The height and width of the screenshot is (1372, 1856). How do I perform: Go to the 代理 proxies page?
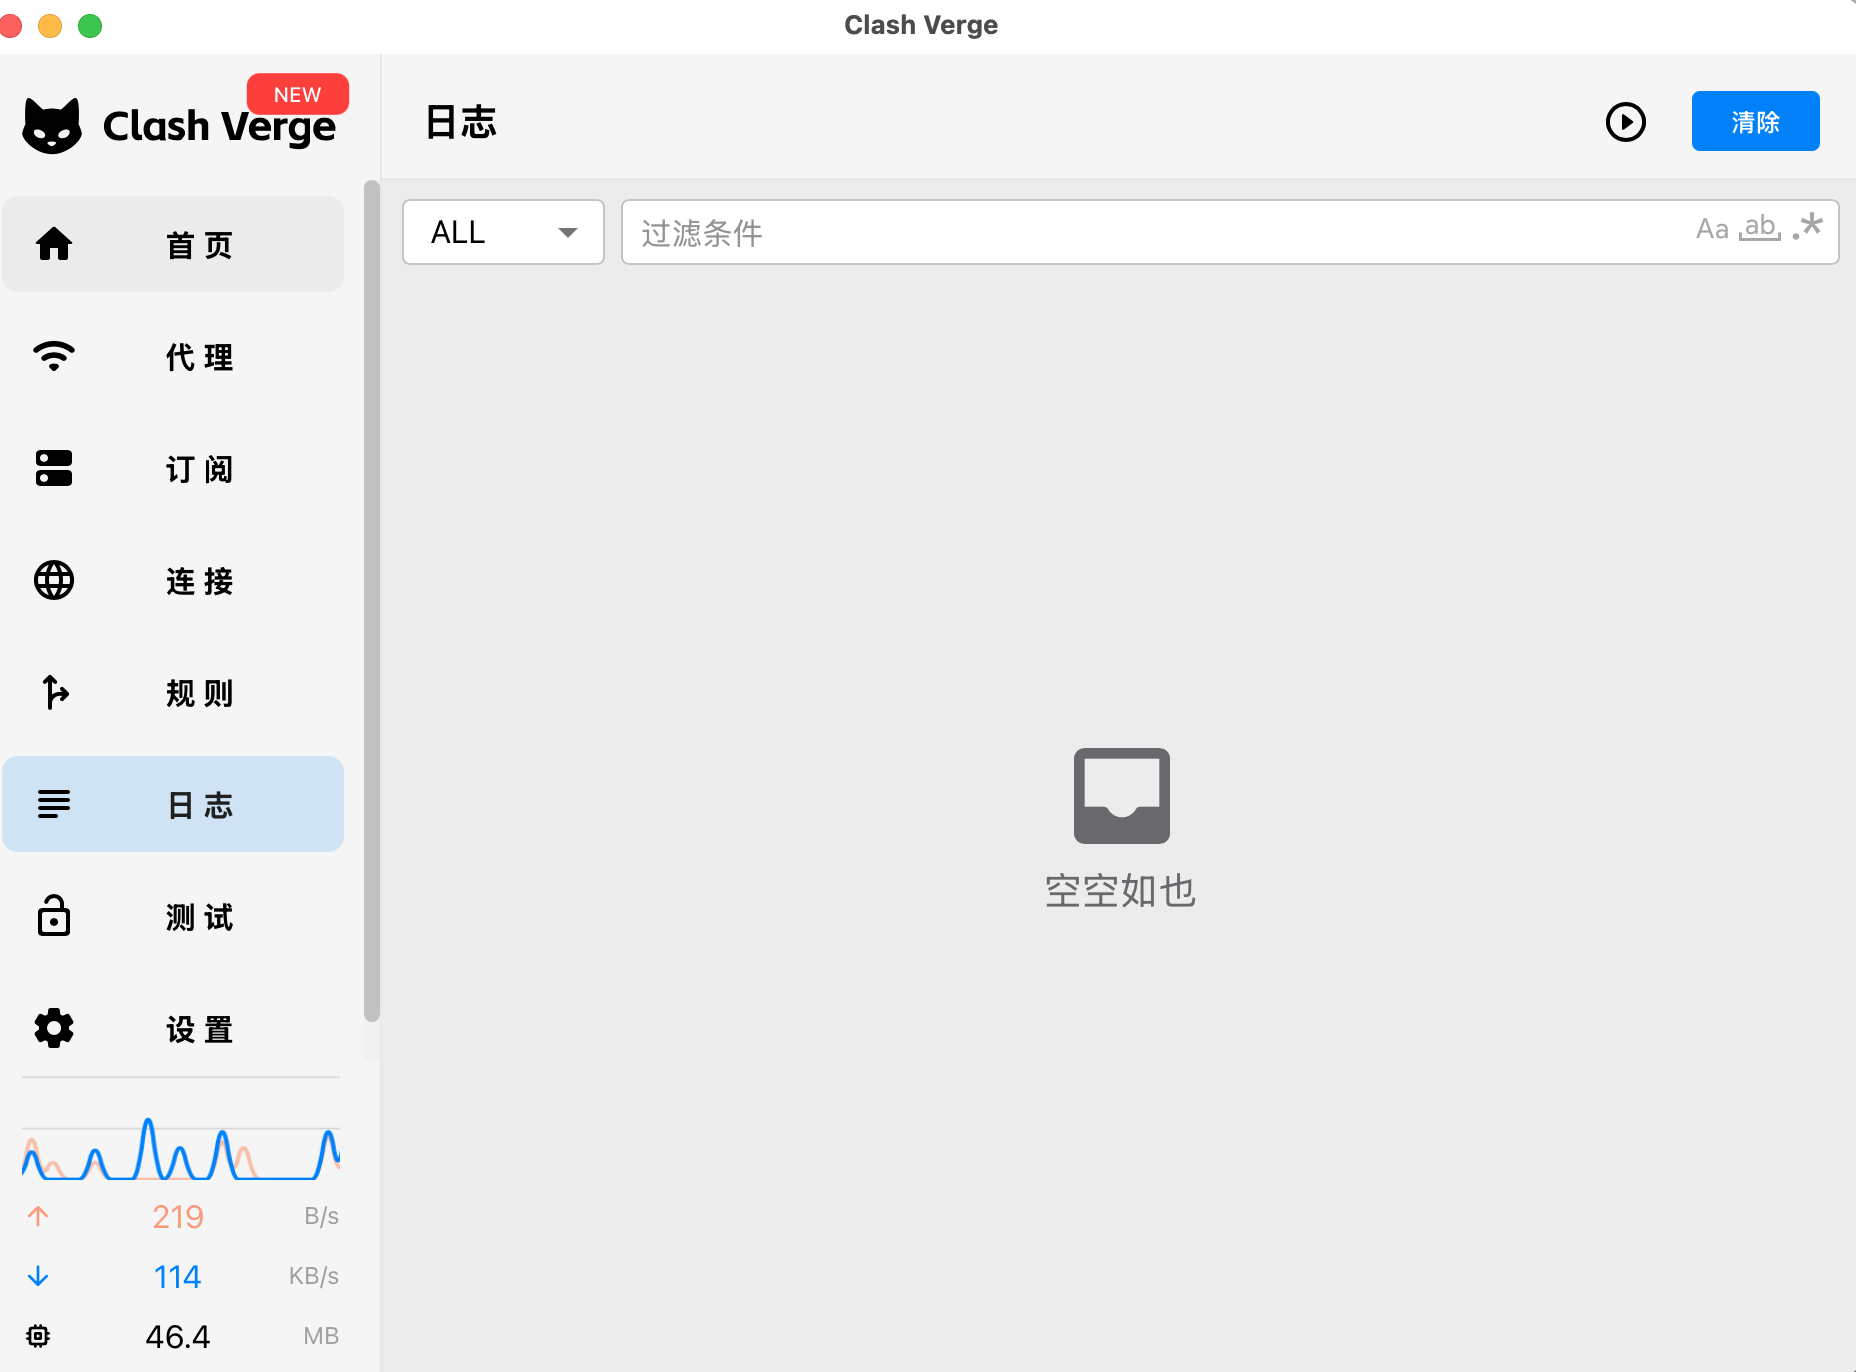173,356
